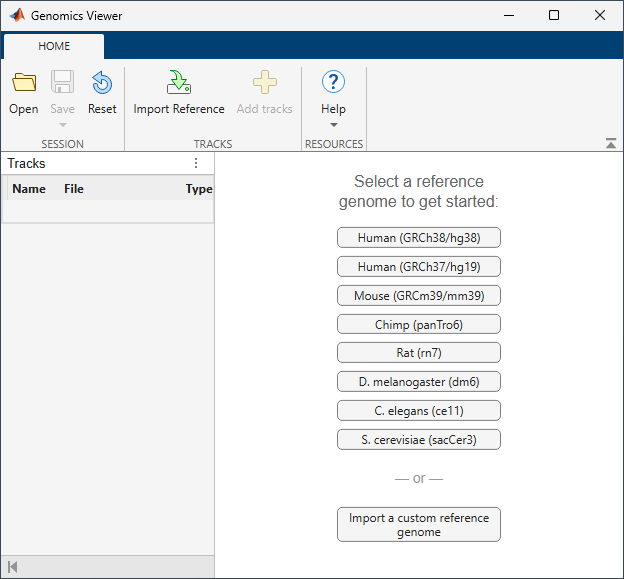Click the MATLAB logo in title bar
Screen dimensions: 624x579
(x=17, y=16)
